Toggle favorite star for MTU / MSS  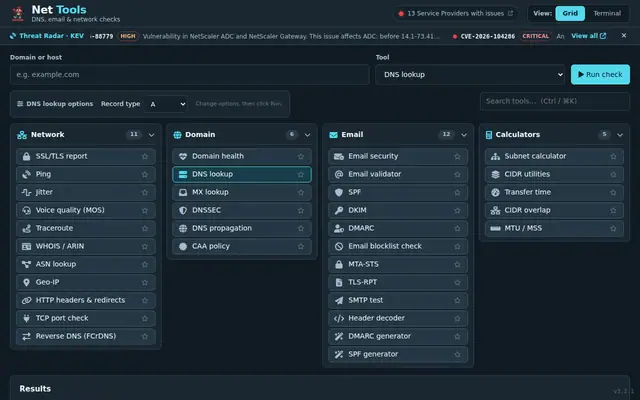(613, 228)
